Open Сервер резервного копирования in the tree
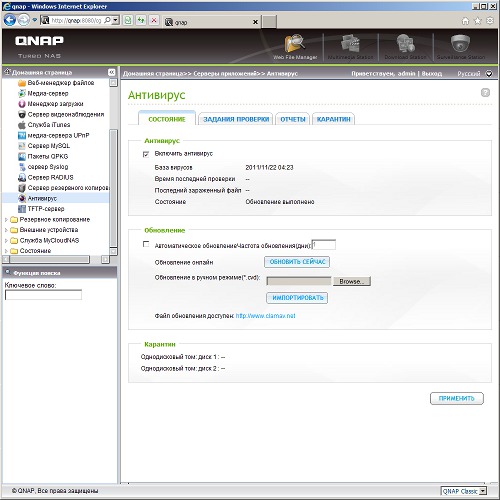The height and width of the screenshot is (500, 500). click(x=68, y=188)
